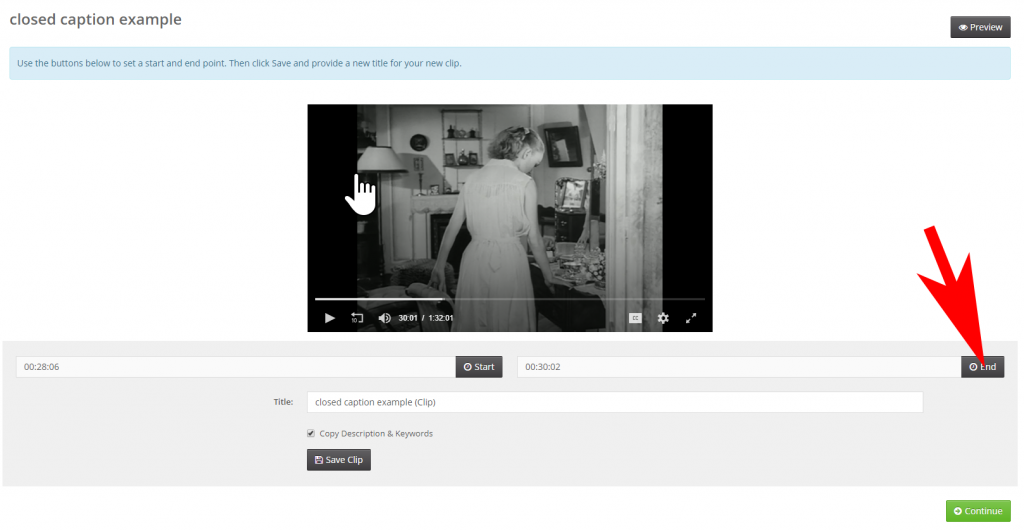
Task: Uncheck Copy Description & Keywords
Action: click(311, 433)
